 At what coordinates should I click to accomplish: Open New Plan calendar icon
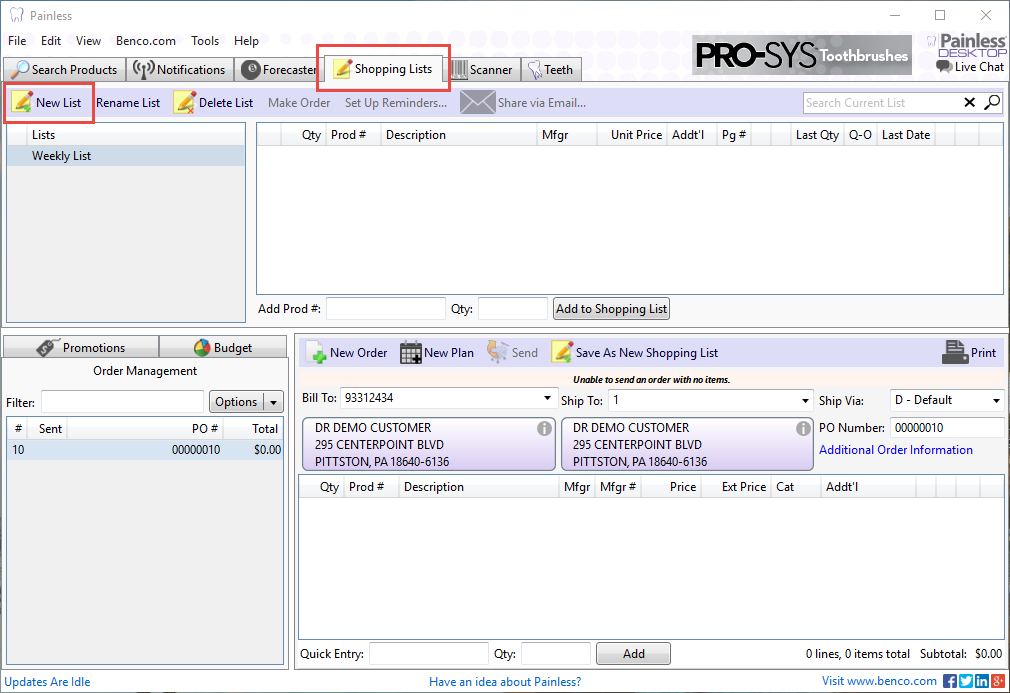point(410,352)
